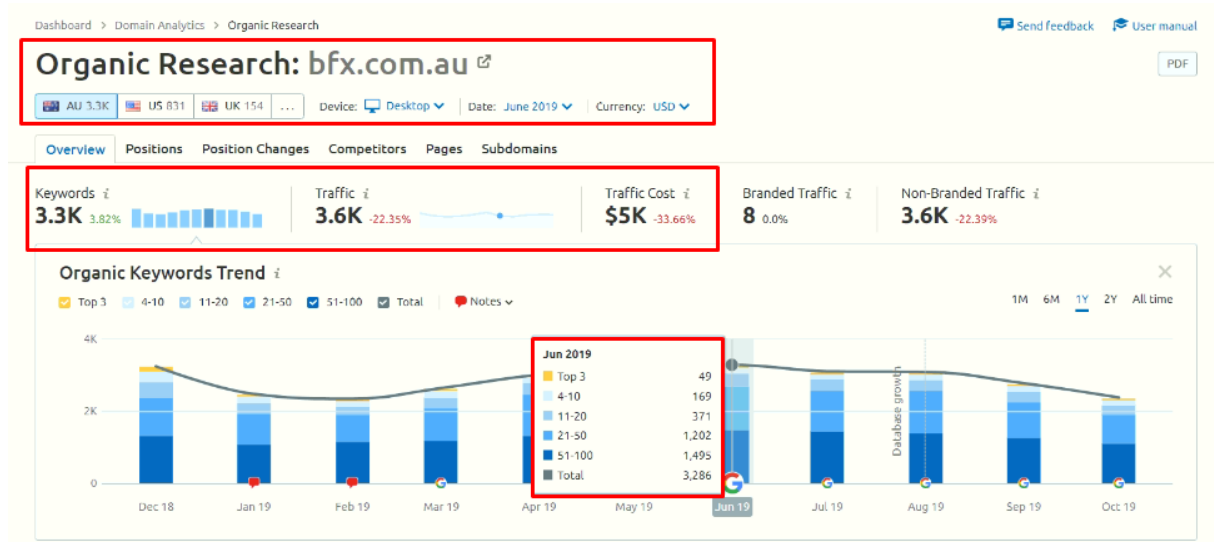Toggle the Top 3 checkbox
The height and width of the screenshot is (542, 1214).
(x=65, y=302)
